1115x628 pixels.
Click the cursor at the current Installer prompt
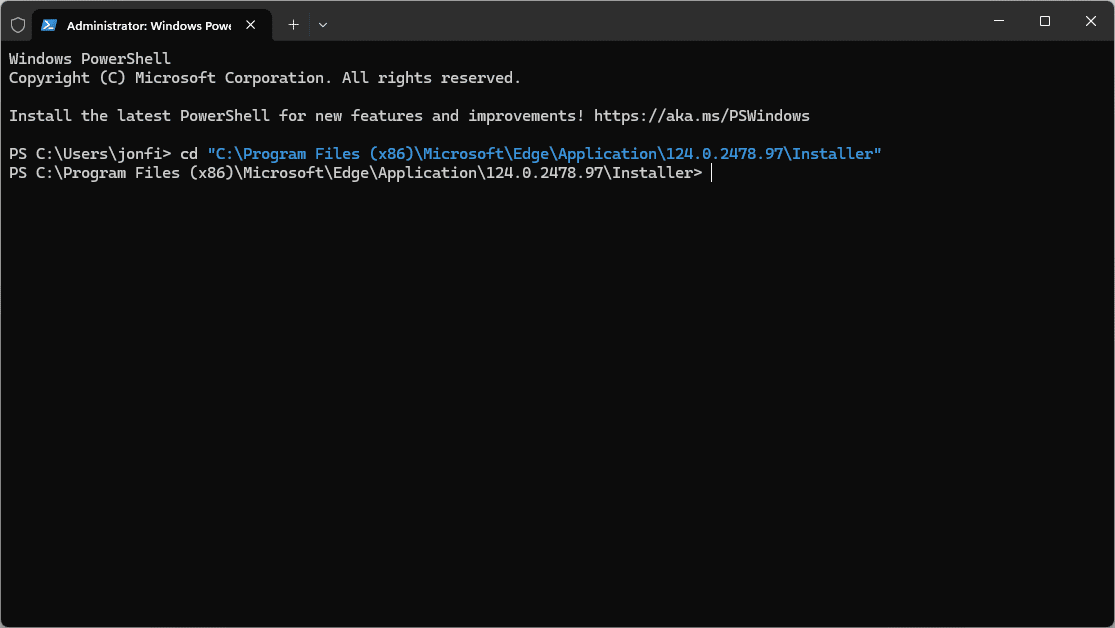click(711, 173)
